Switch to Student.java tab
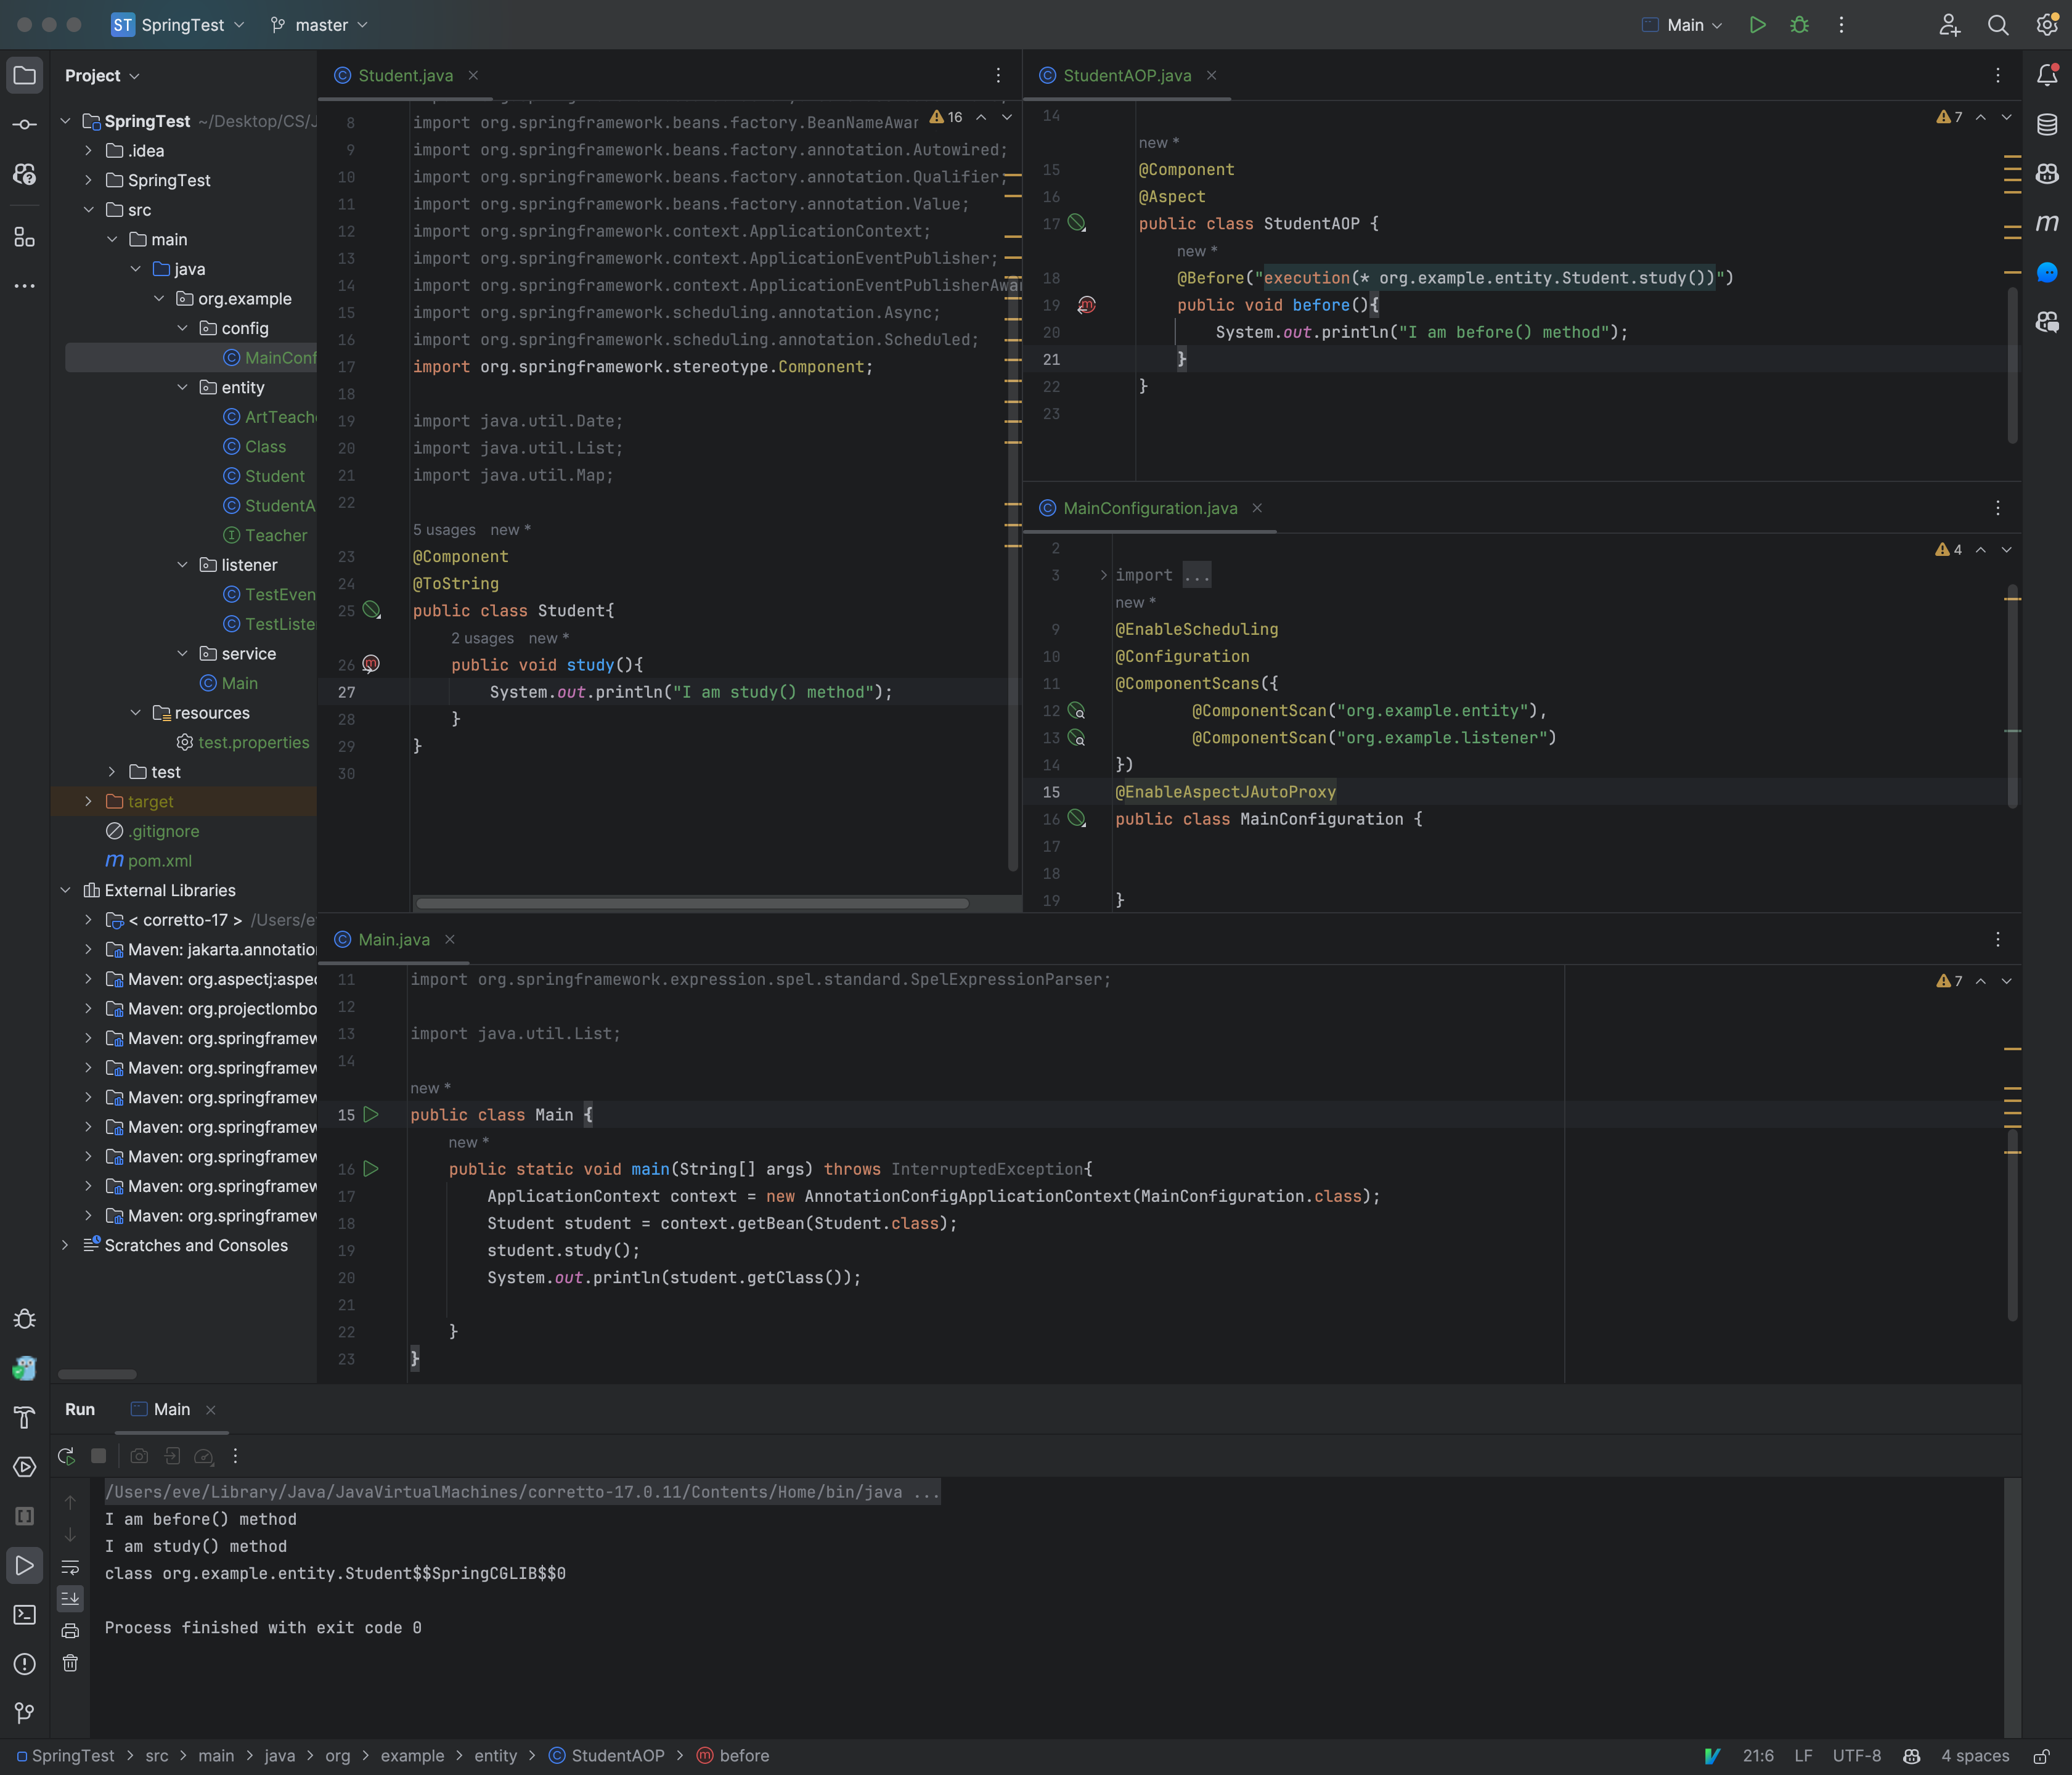2072x1775 pixels. tap(405, 76)
